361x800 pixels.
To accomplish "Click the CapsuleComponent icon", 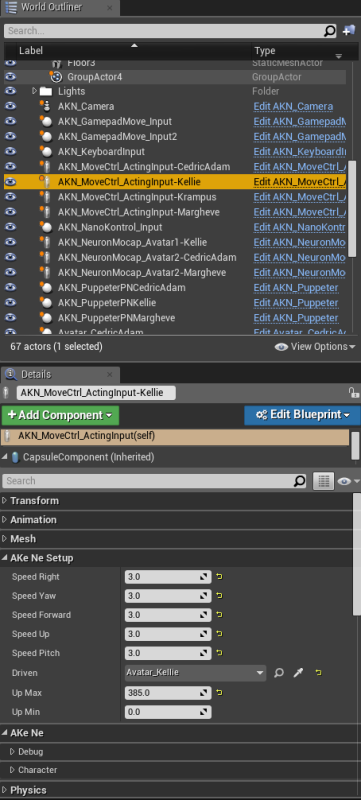I will tap(15, 457).
